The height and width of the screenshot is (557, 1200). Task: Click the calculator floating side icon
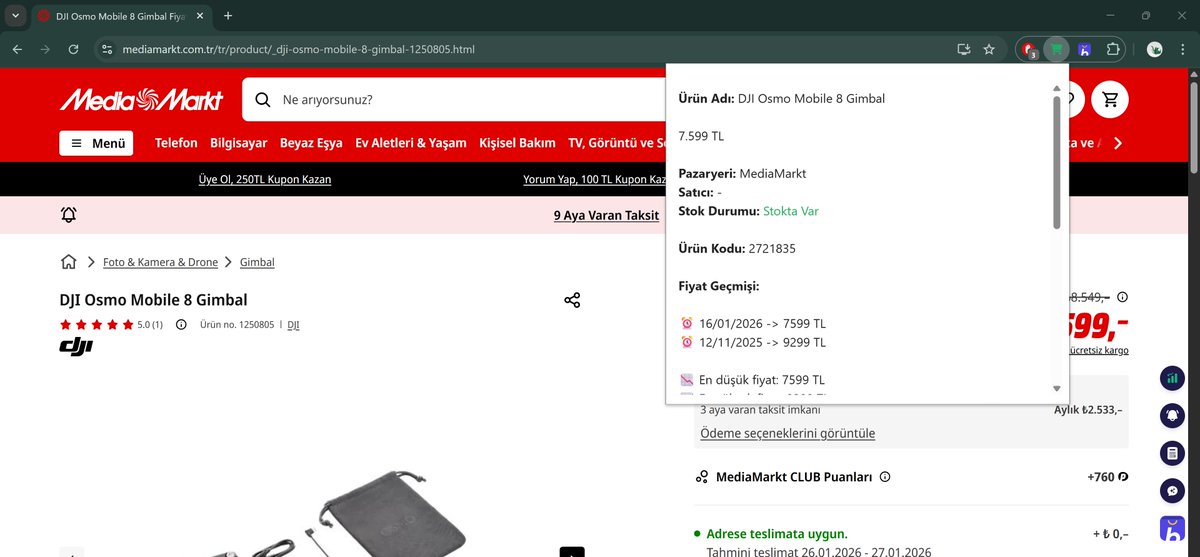tap(1172, 453)
